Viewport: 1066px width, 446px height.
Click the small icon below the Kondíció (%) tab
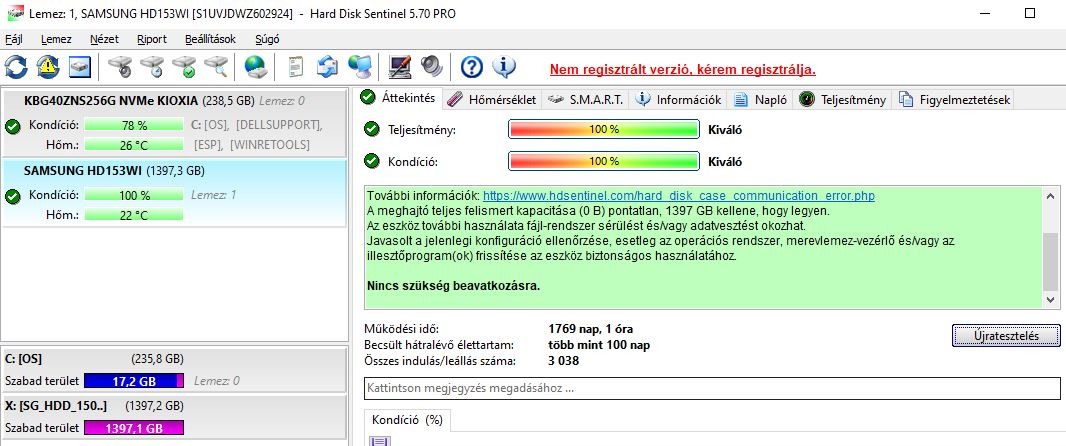379,441
